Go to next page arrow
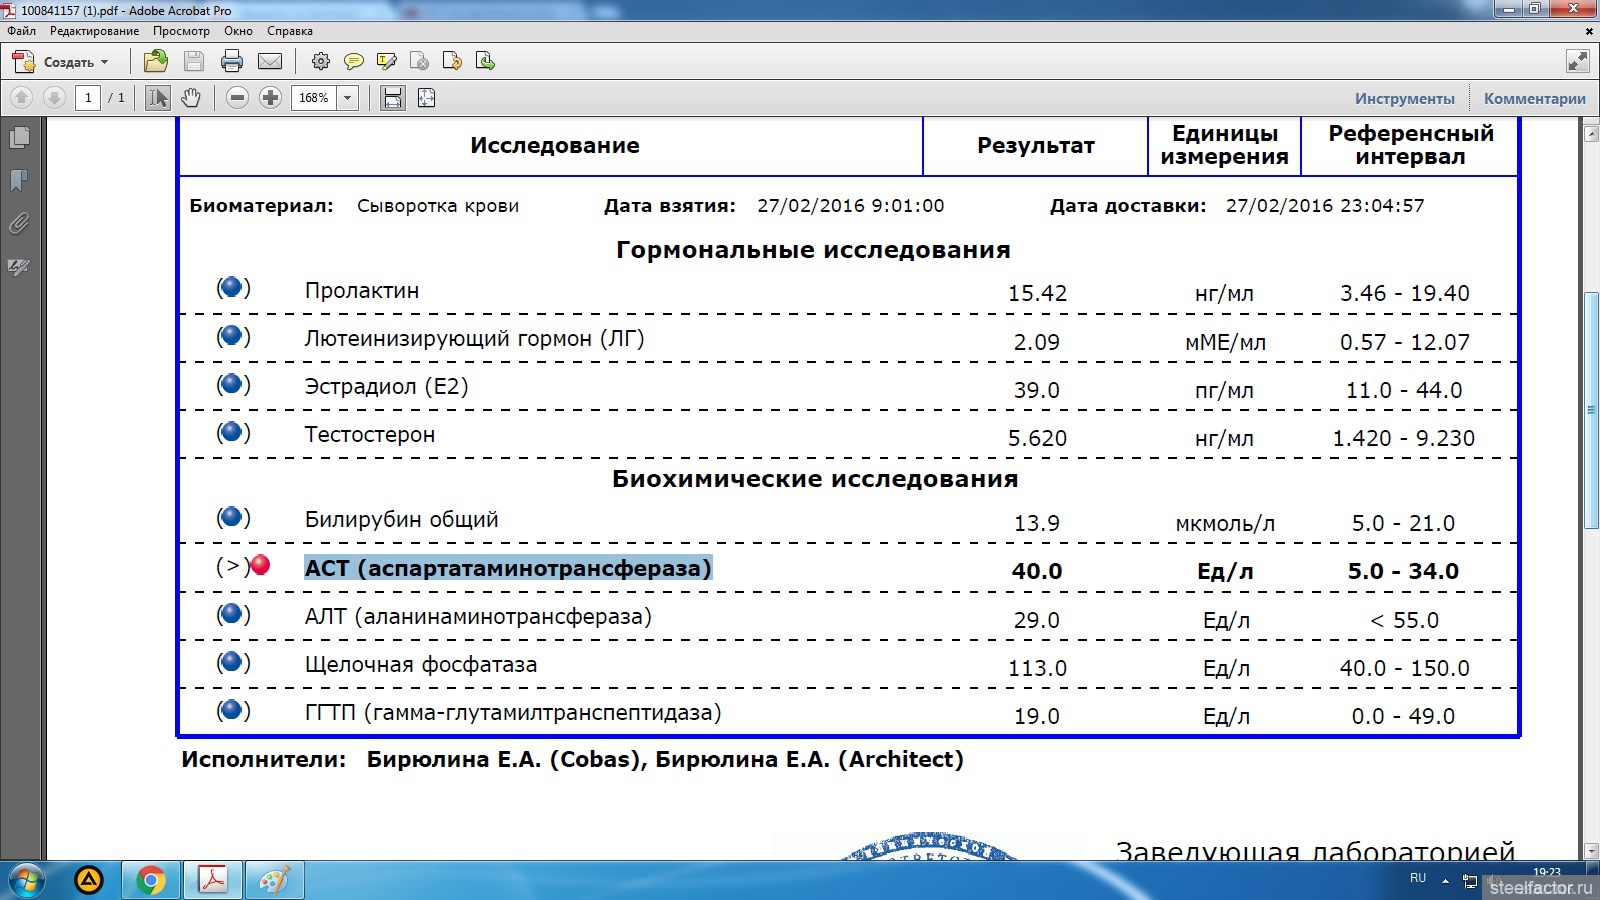The height and width of the screenshot is (900, 1600). [55, 98]
